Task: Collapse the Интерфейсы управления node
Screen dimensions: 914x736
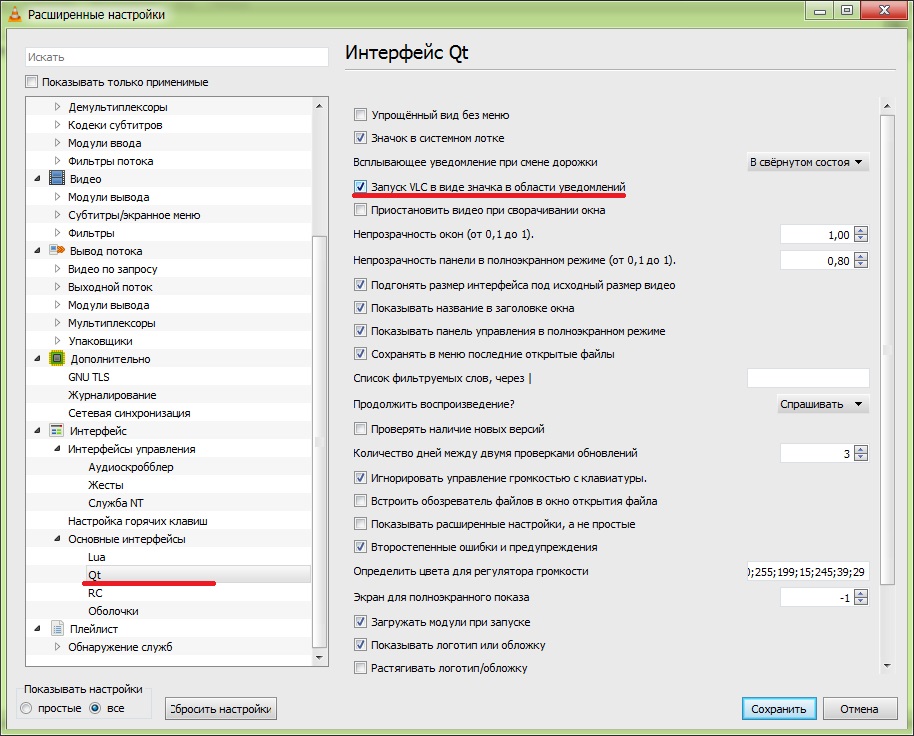Action: 57,449
